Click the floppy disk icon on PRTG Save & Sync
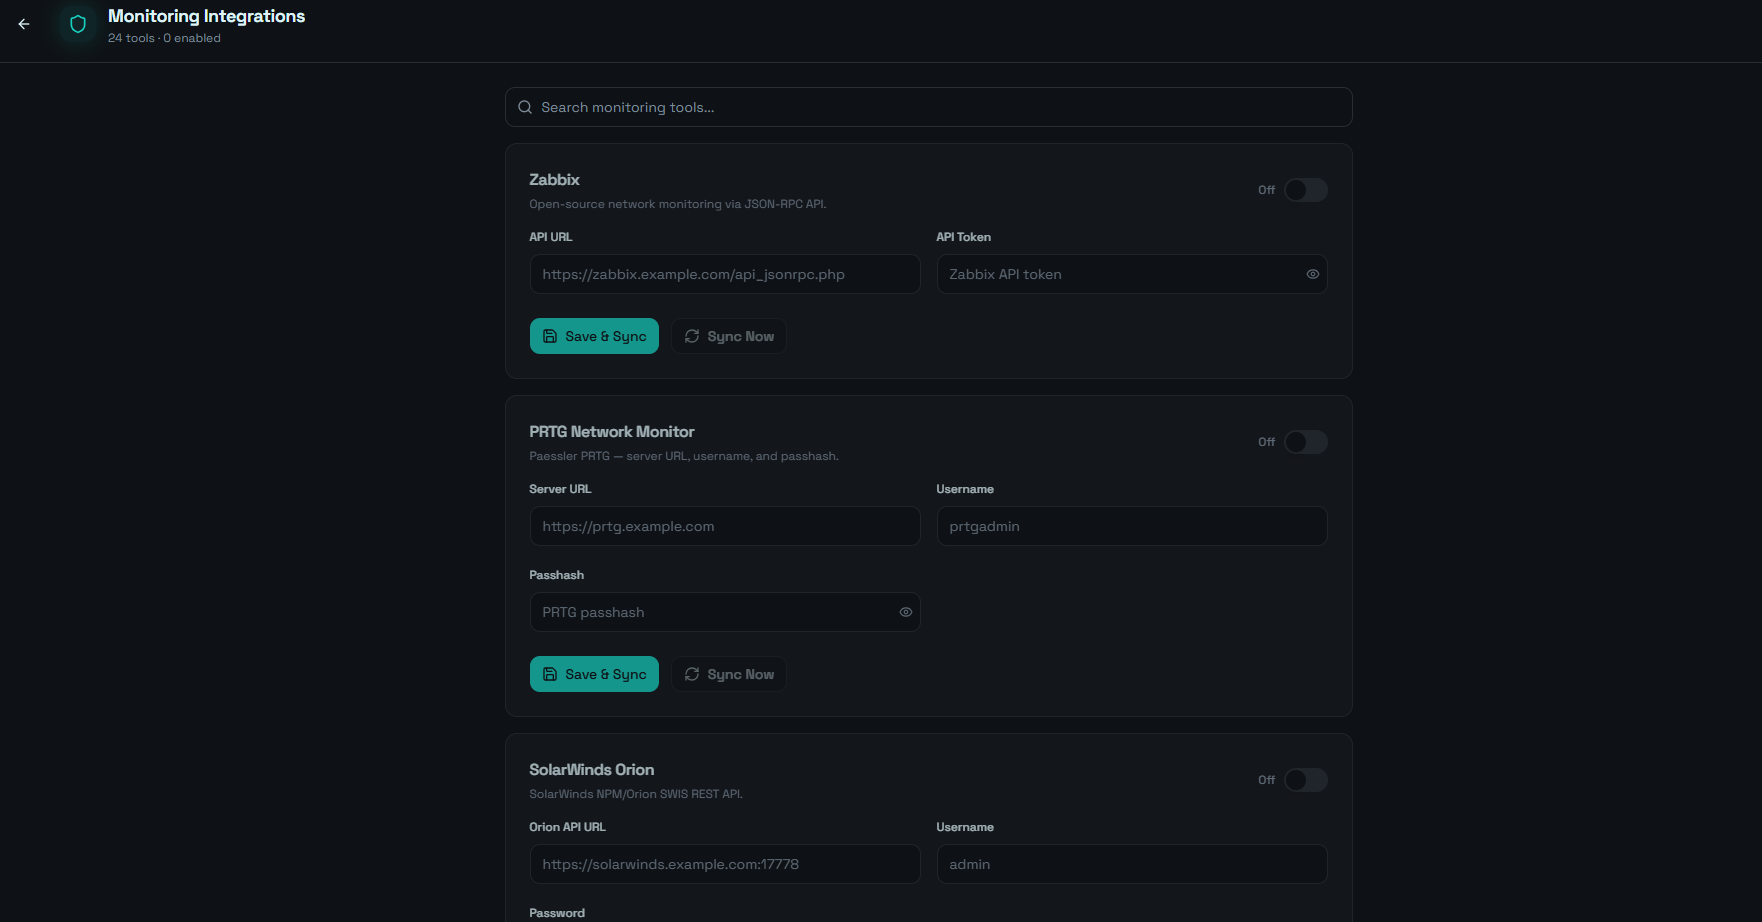 tap(550, 674)
